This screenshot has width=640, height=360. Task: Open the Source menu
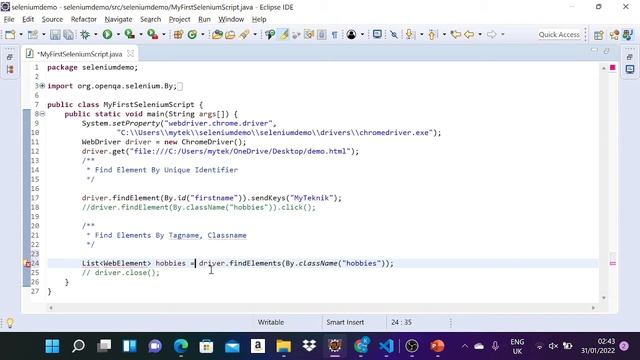tap(52, 19)
